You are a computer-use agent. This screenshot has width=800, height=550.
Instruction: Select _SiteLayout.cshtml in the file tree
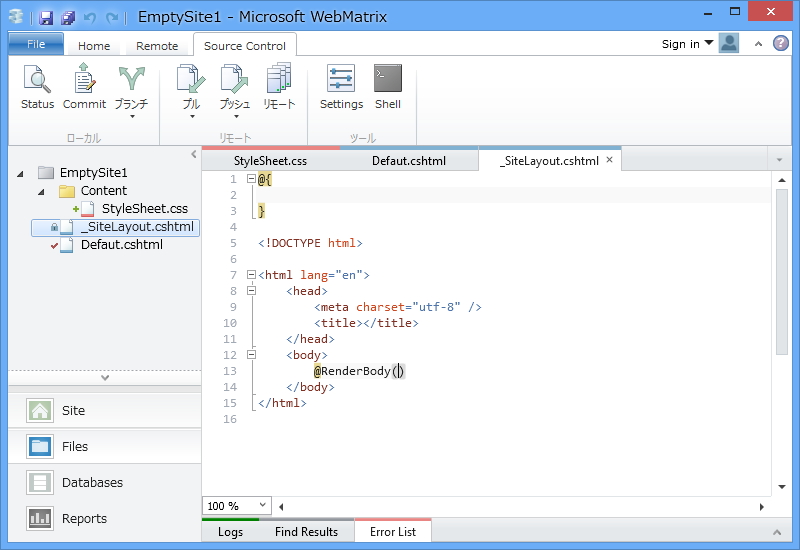115,227
